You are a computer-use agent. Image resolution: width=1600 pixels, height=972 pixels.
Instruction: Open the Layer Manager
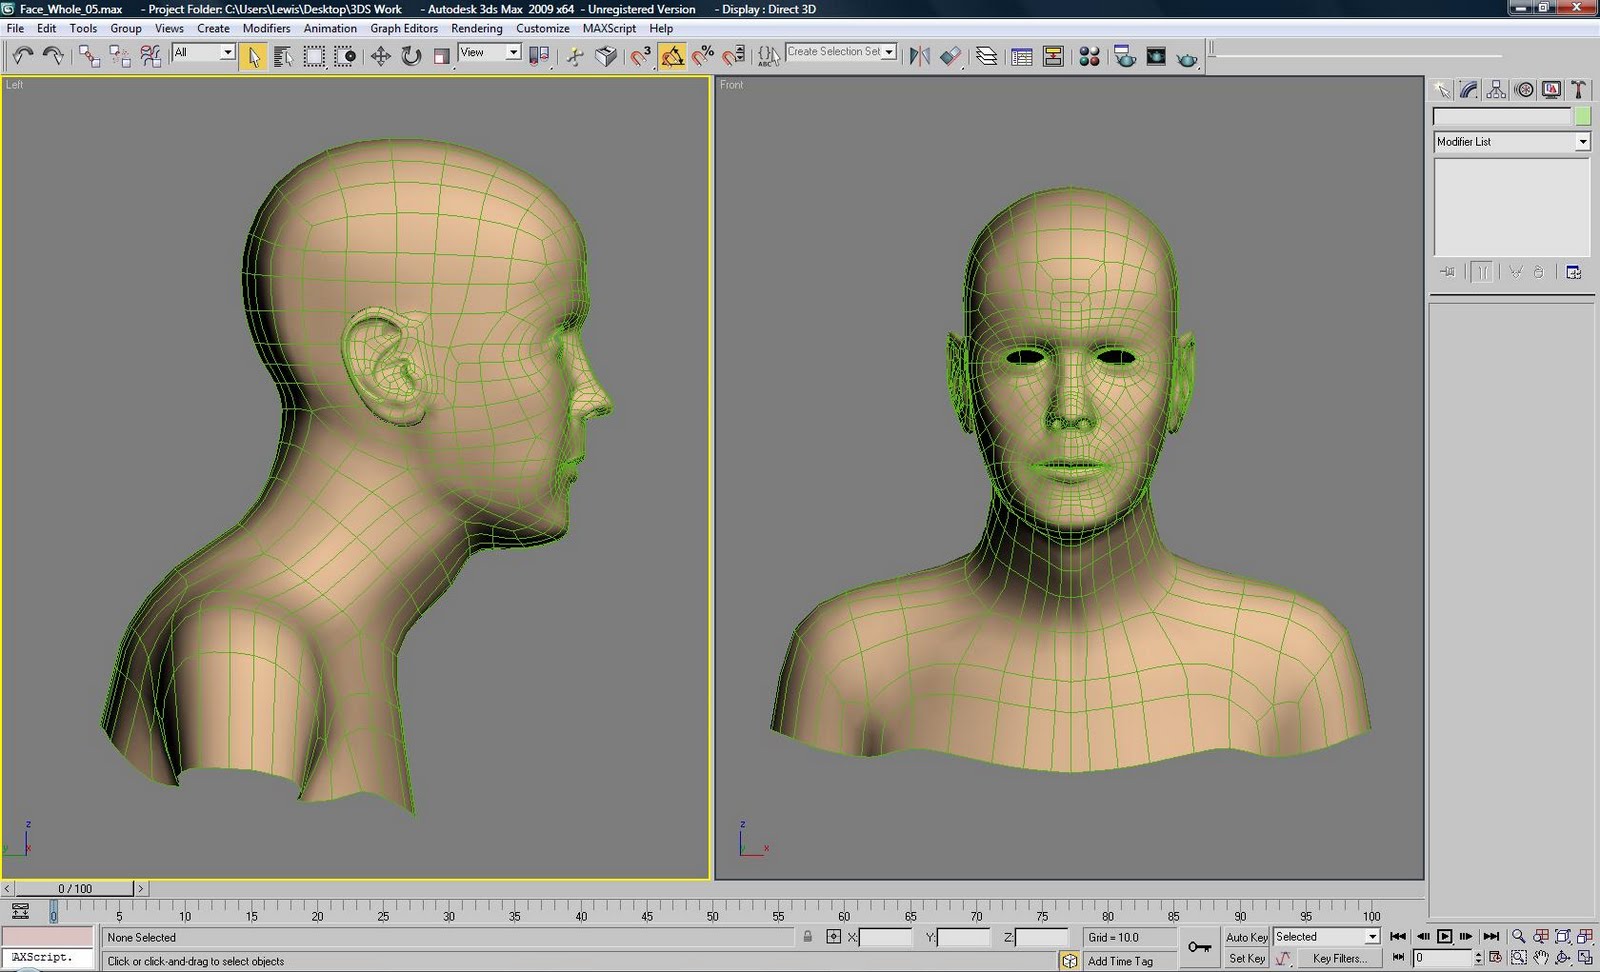986,56
